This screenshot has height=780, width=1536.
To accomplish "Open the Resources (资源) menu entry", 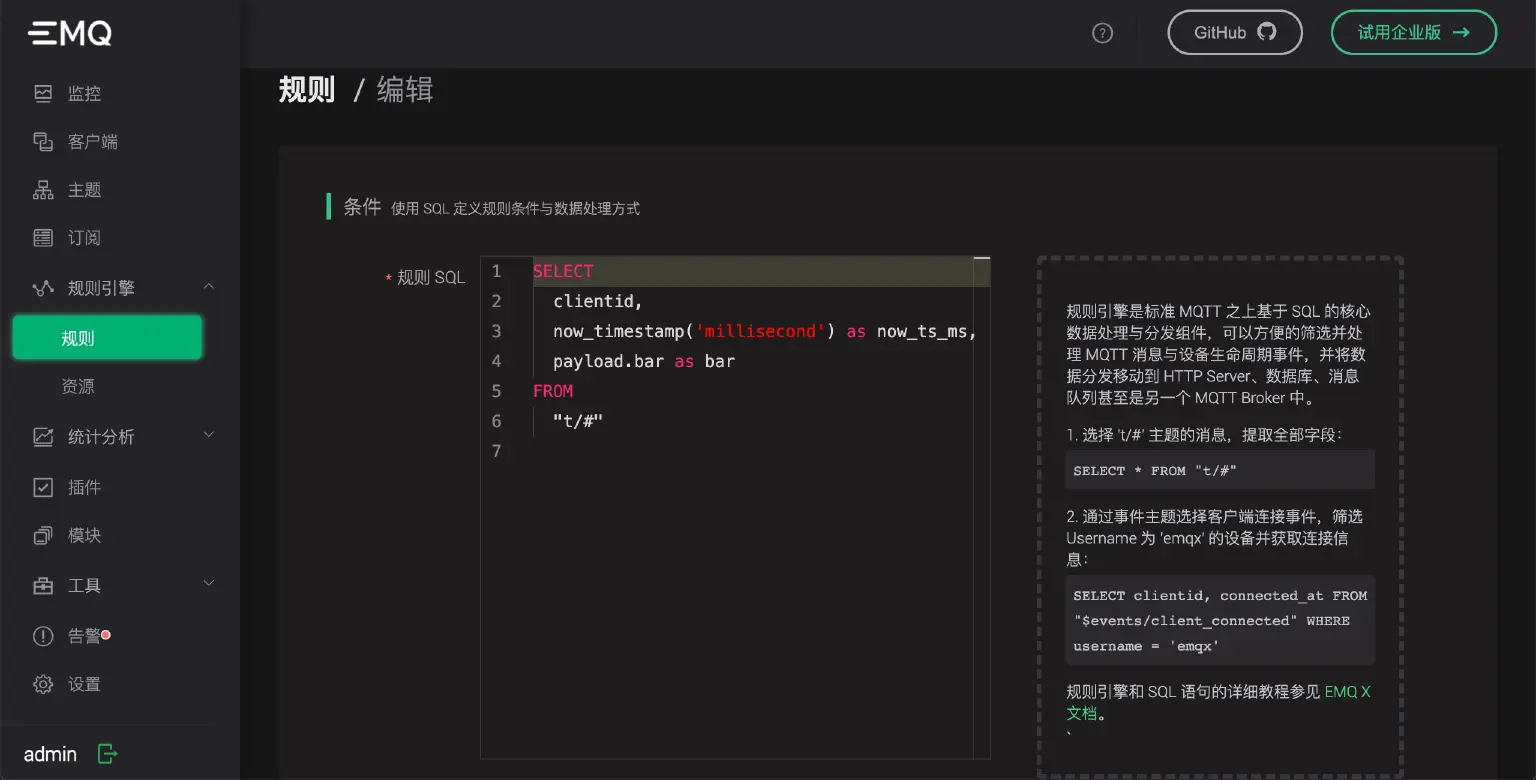I will pos(77,387).
